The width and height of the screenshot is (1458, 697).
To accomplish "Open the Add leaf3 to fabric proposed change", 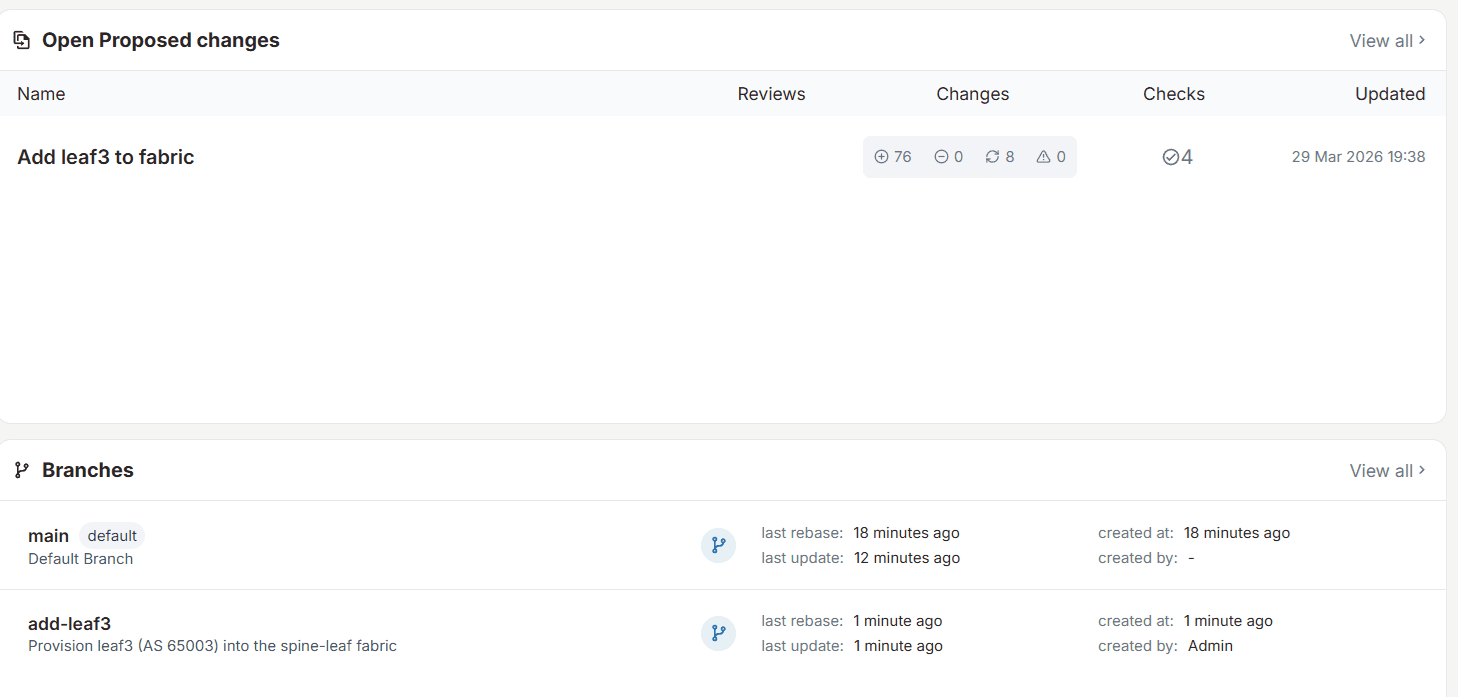I will tap(105, 156).
